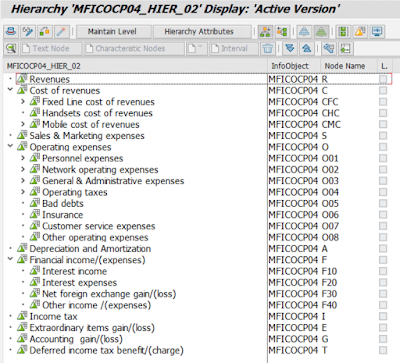This screenshot has height=363, width=400.
Task: Click the warning triangle icon in toolbar
Action: [x=360, y=32]
